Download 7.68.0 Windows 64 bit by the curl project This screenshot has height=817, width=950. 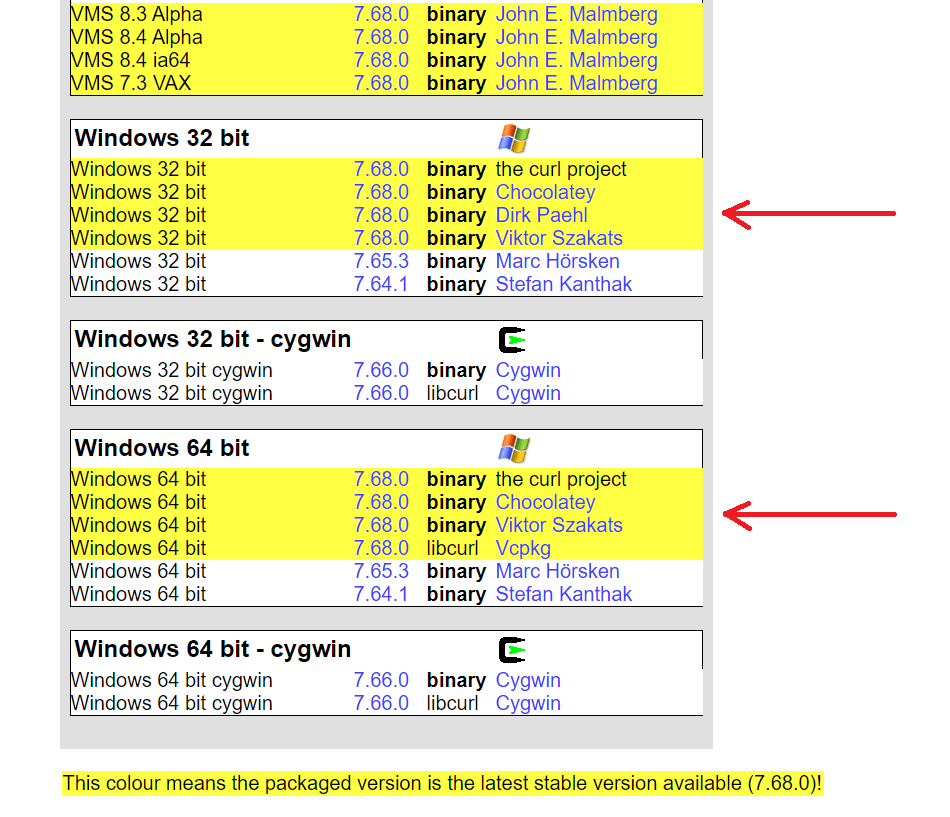[381, 479]
